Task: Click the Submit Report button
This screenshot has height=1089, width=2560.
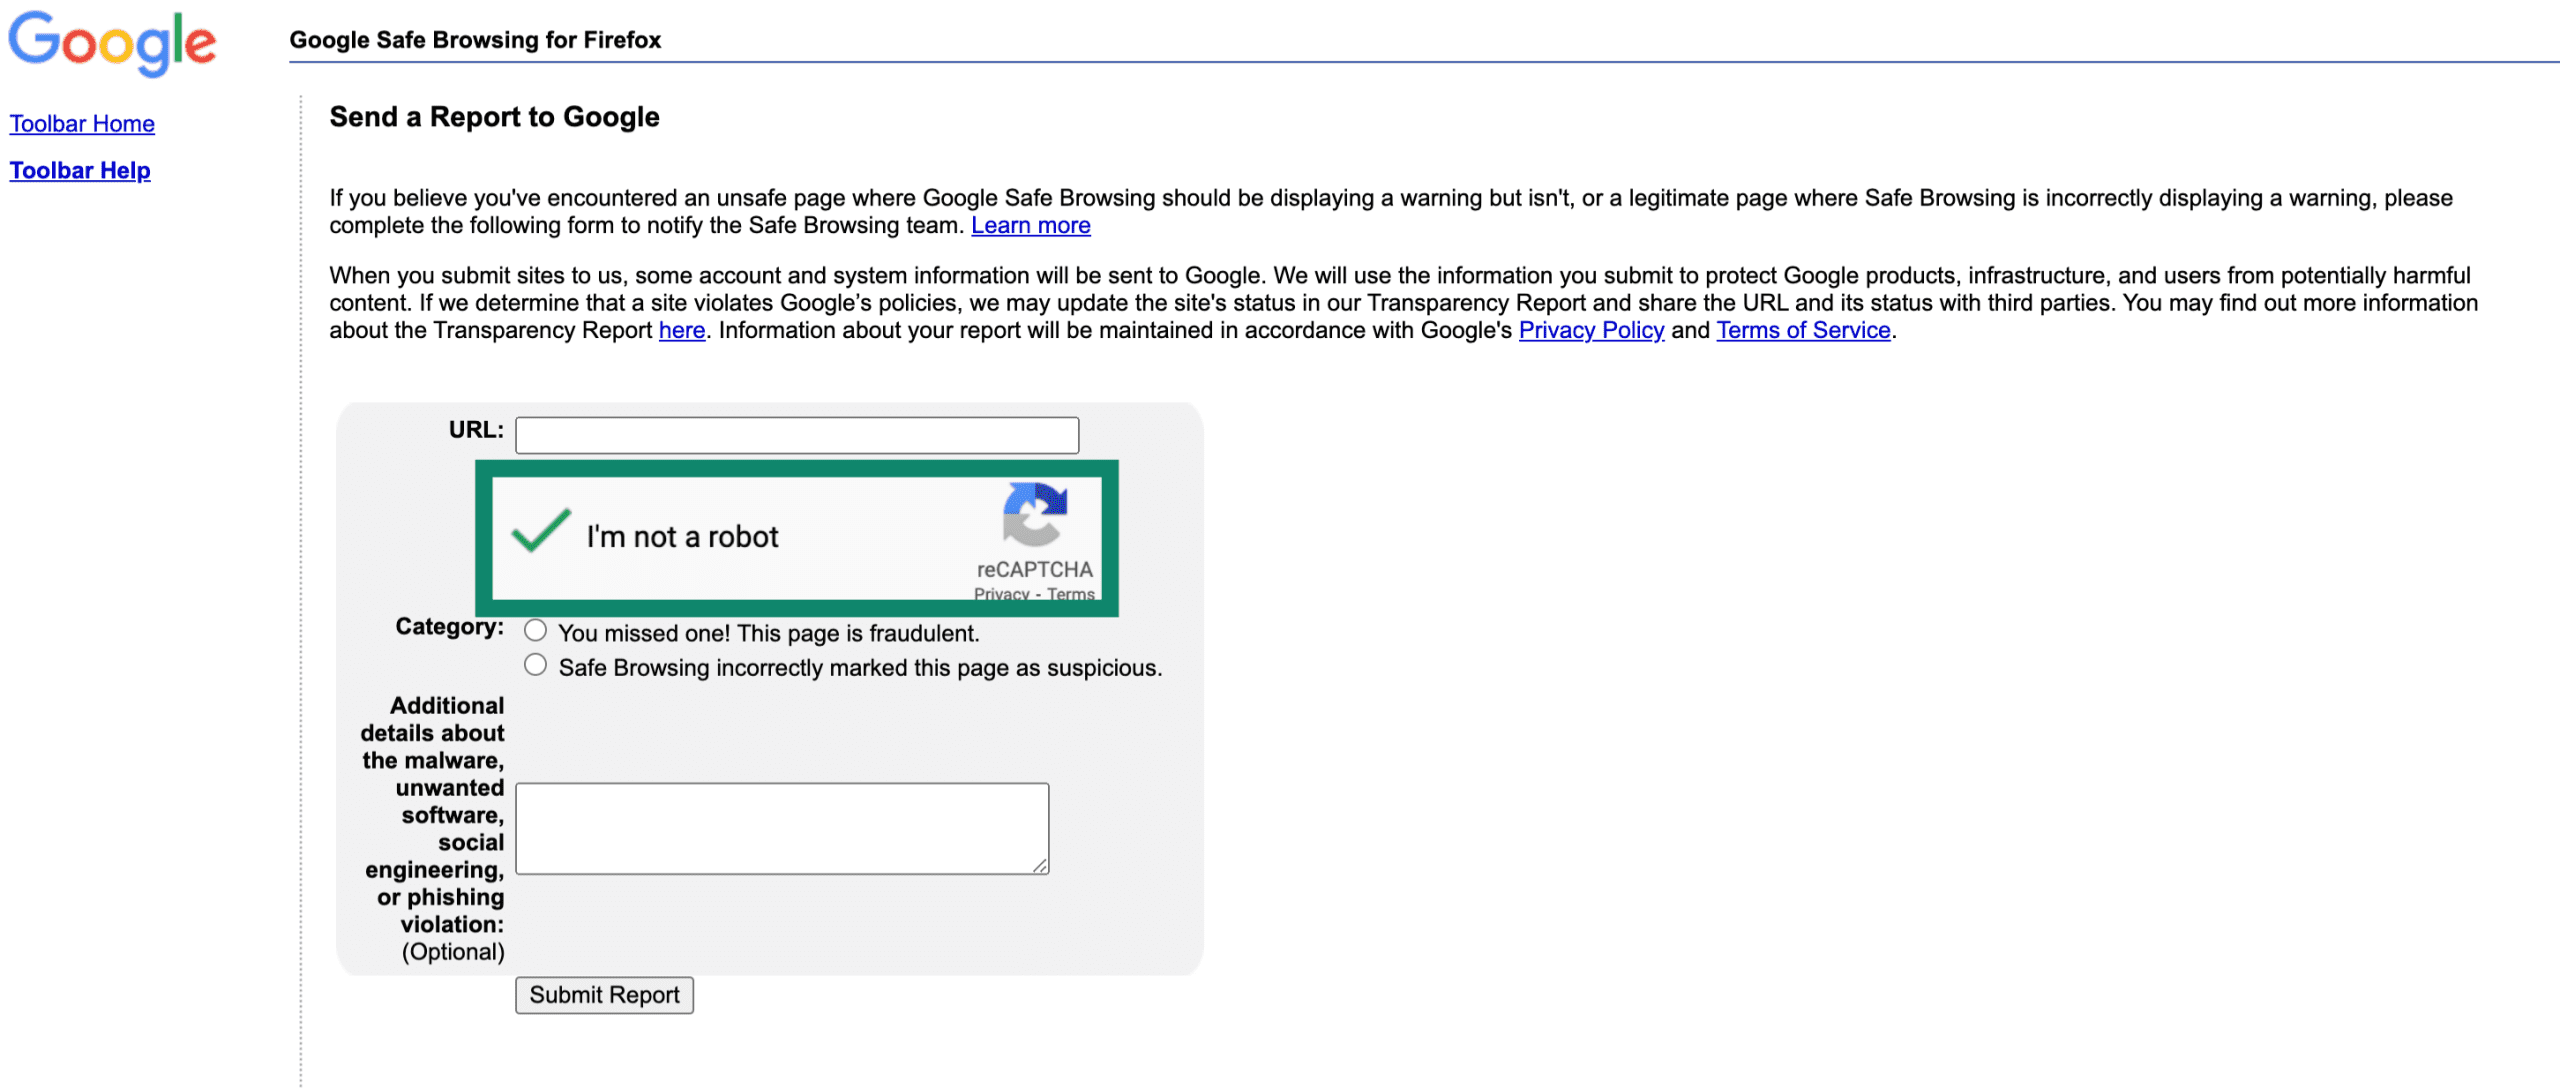Action: pos(603,994)
